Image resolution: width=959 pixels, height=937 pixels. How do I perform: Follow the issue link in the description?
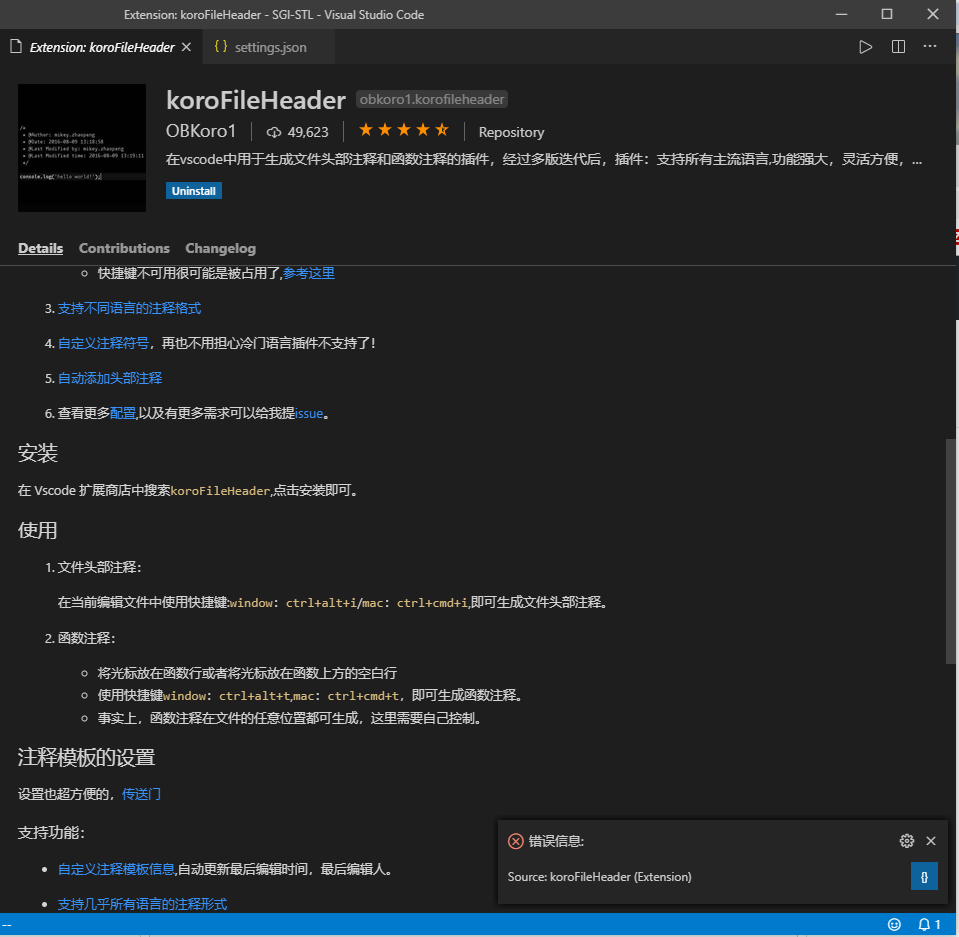click(309, 413)
